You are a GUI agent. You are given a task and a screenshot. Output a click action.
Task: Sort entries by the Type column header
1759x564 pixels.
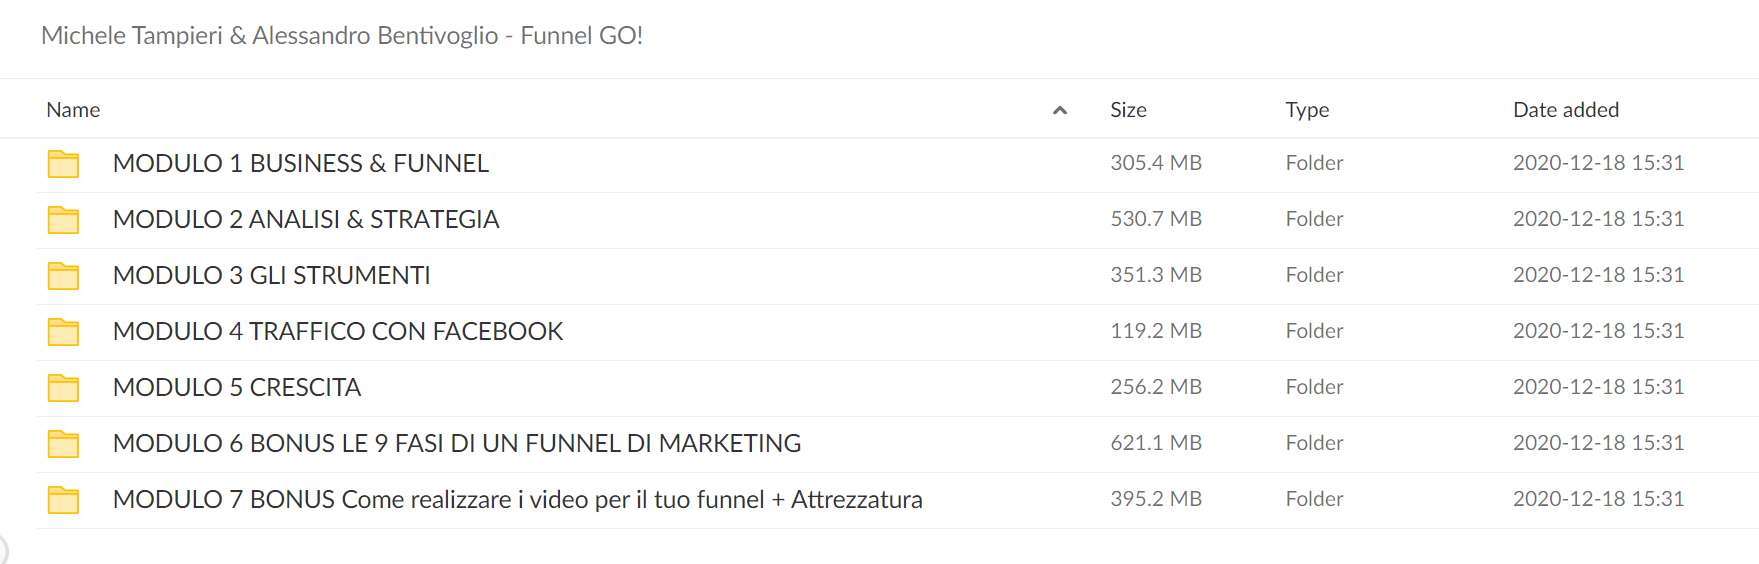click(x=1307, y=110)
